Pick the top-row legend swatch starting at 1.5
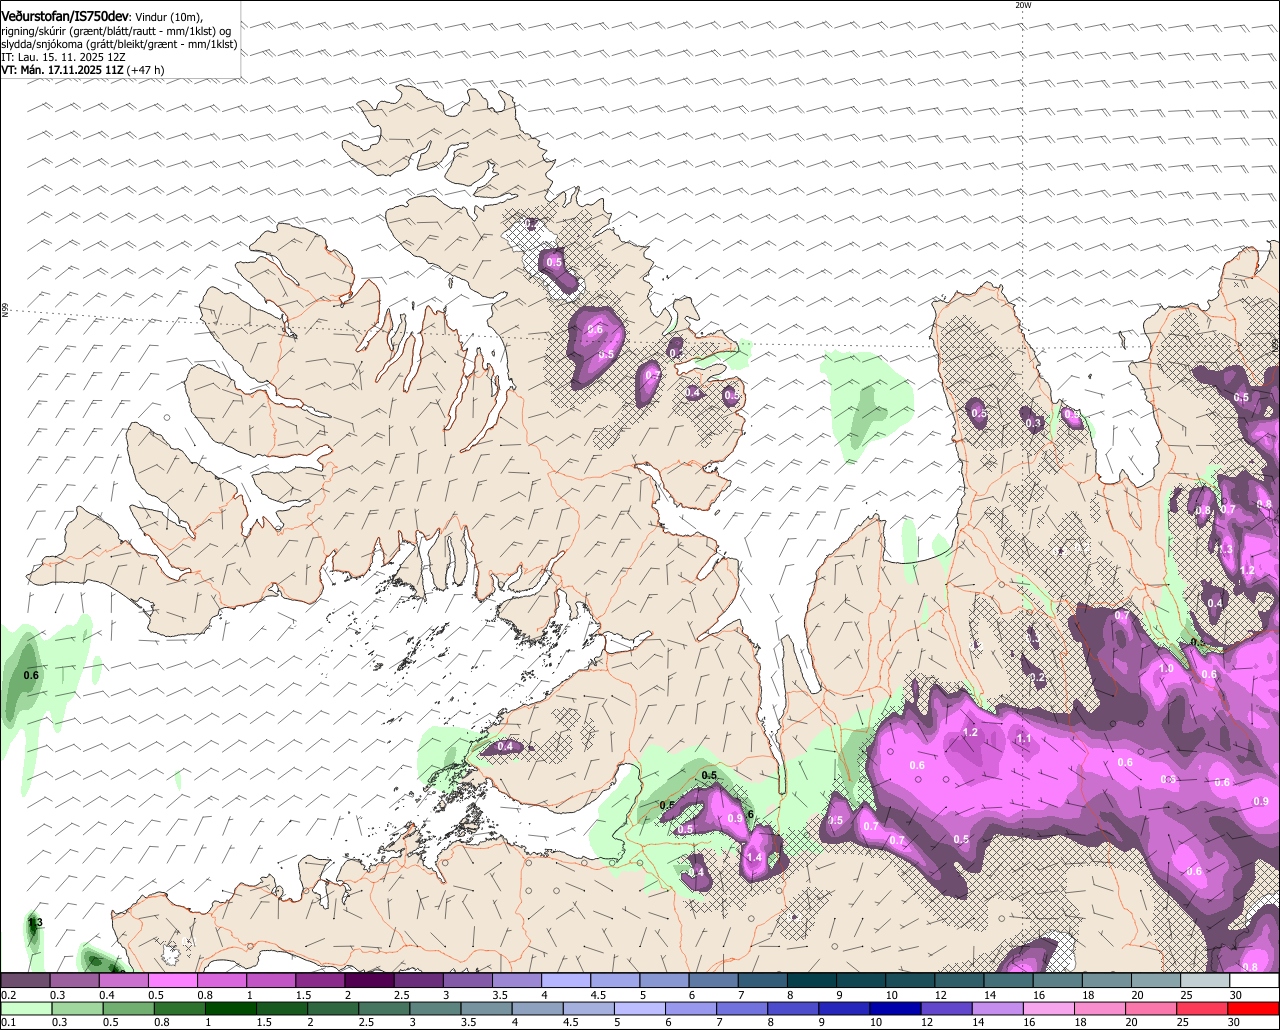Screen dimensions: 1280x1030 [320, 981]
